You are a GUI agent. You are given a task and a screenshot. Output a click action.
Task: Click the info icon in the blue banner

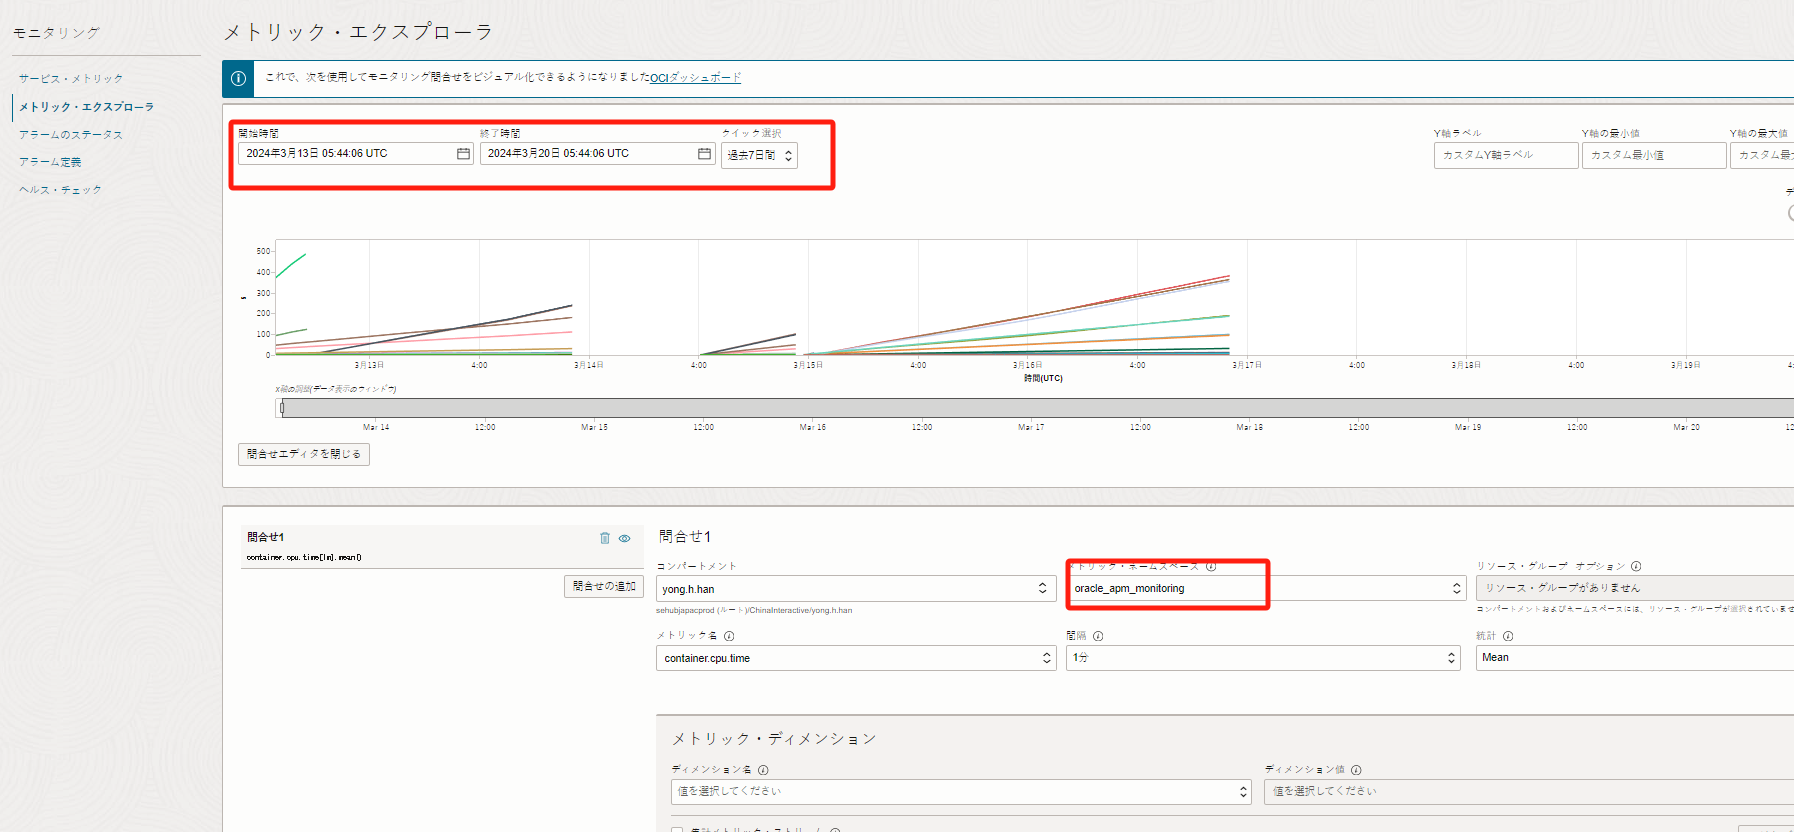(238, 79)
